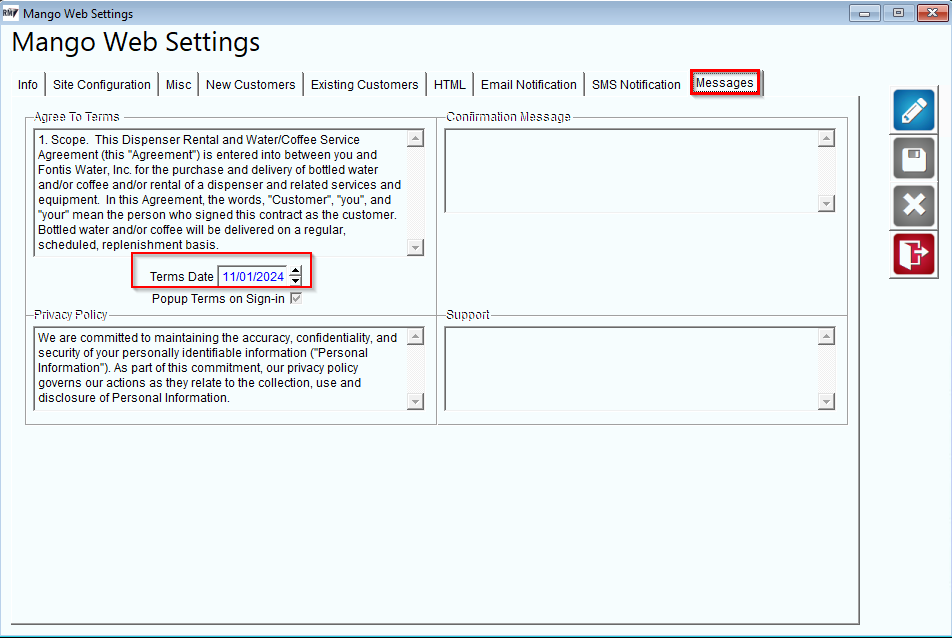The height and width of the screenshot is (640, 952).
Task: Open the Email Notification tab
Action: click(x=528, y=84)
